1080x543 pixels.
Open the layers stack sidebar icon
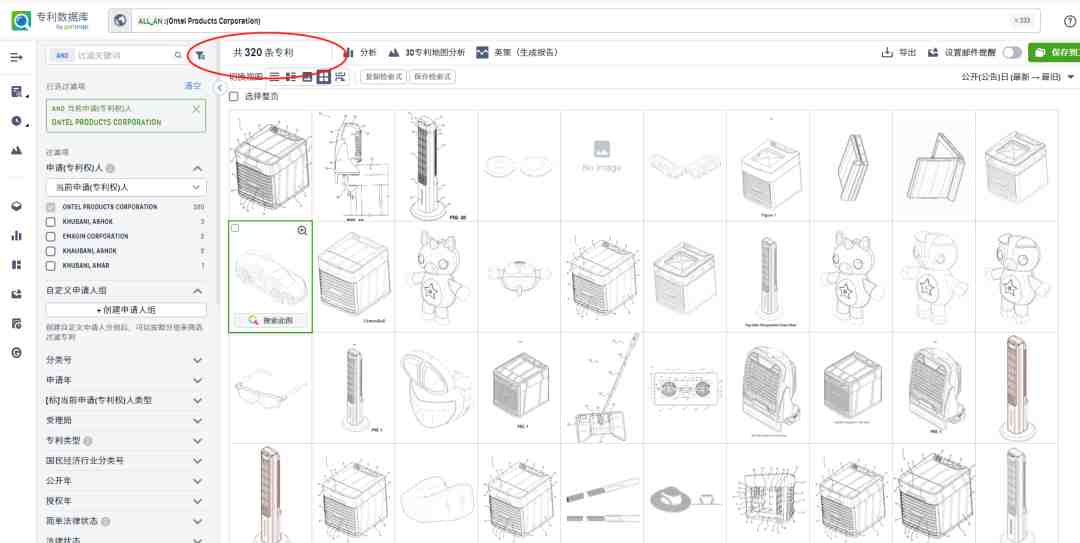tap(17, 206)
